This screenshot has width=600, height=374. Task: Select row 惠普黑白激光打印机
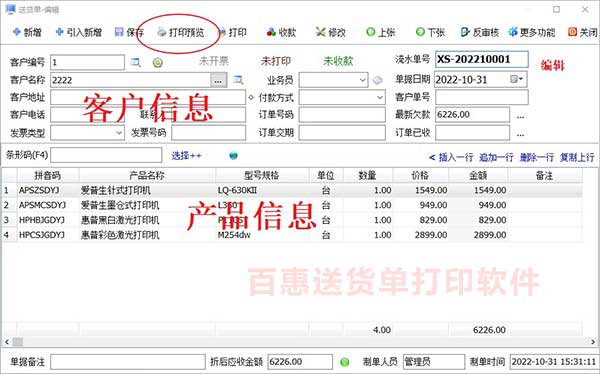pyautogui.click(x=292, y=220)
